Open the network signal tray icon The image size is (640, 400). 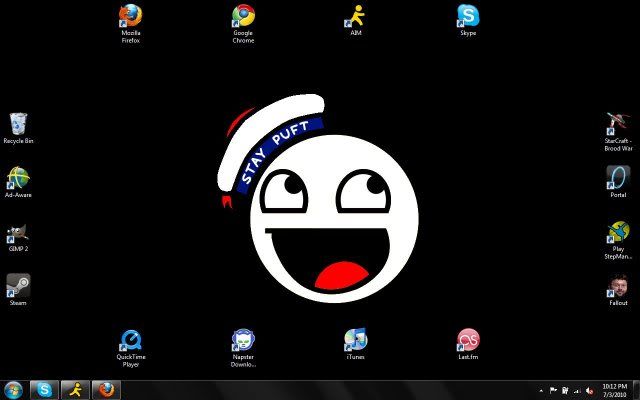[577, 391]
